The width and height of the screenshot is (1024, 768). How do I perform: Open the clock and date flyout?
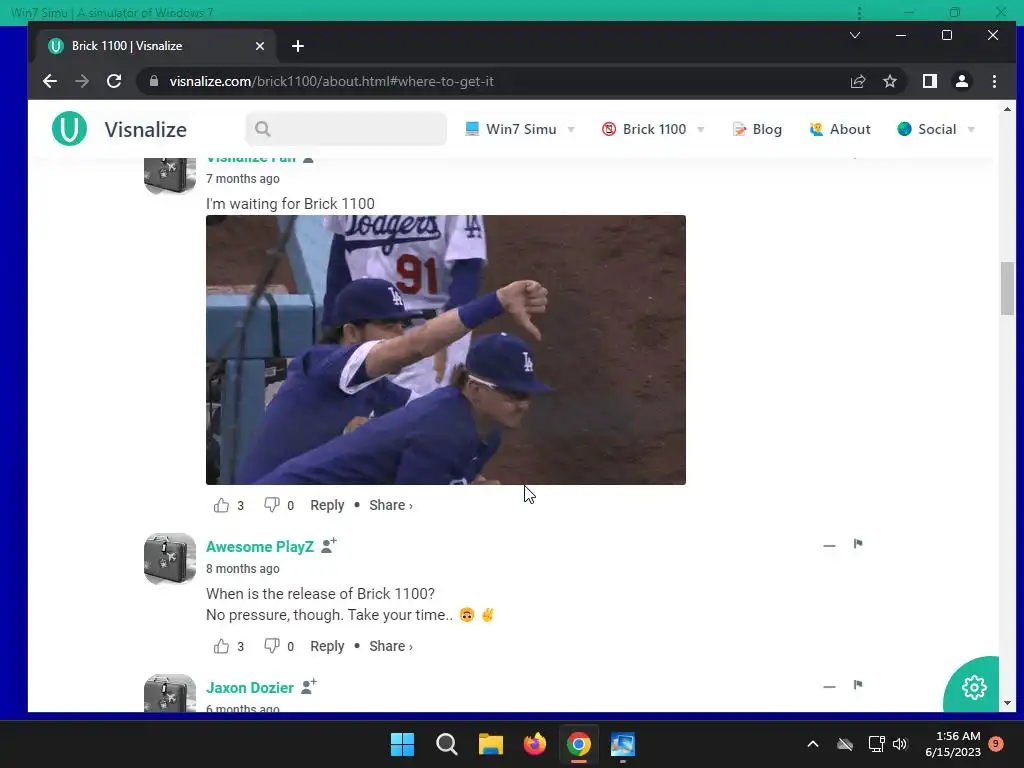point(953,744)
